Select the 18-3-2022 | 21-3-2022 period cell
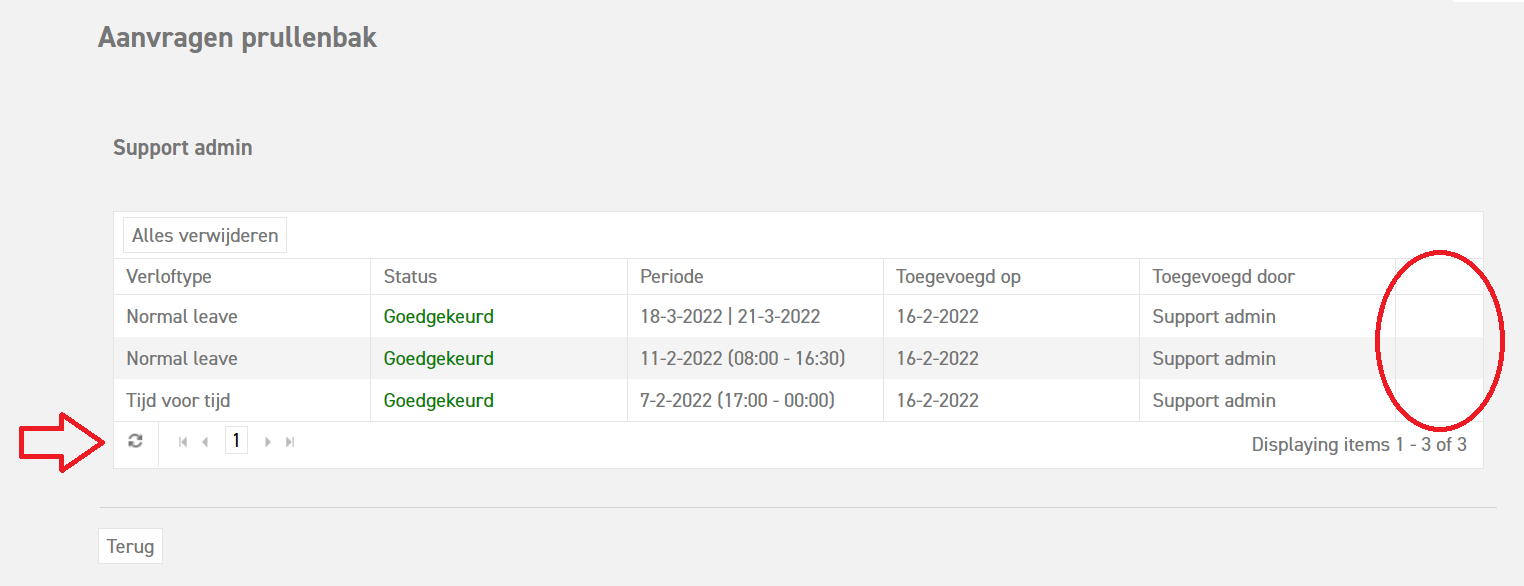Image resolution: width=1524 pixels, height=586 pixels. coord(730,317)
